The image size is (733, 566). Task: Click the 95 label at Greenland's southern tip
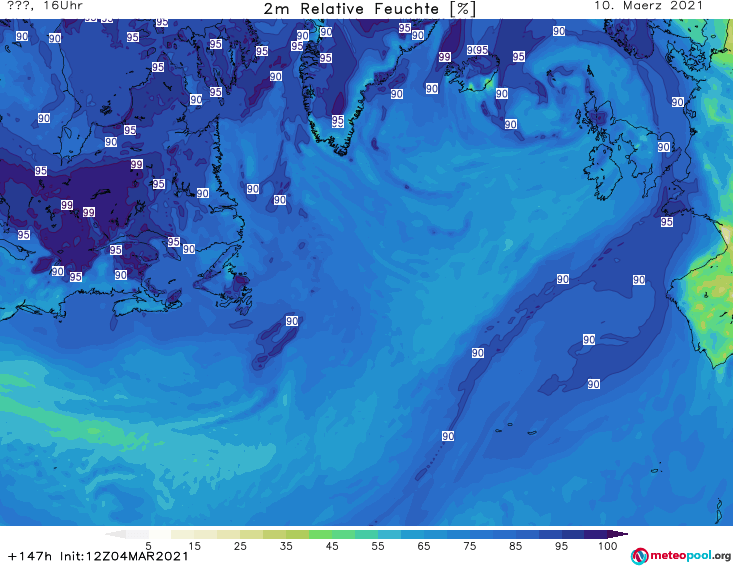point(338,121)
